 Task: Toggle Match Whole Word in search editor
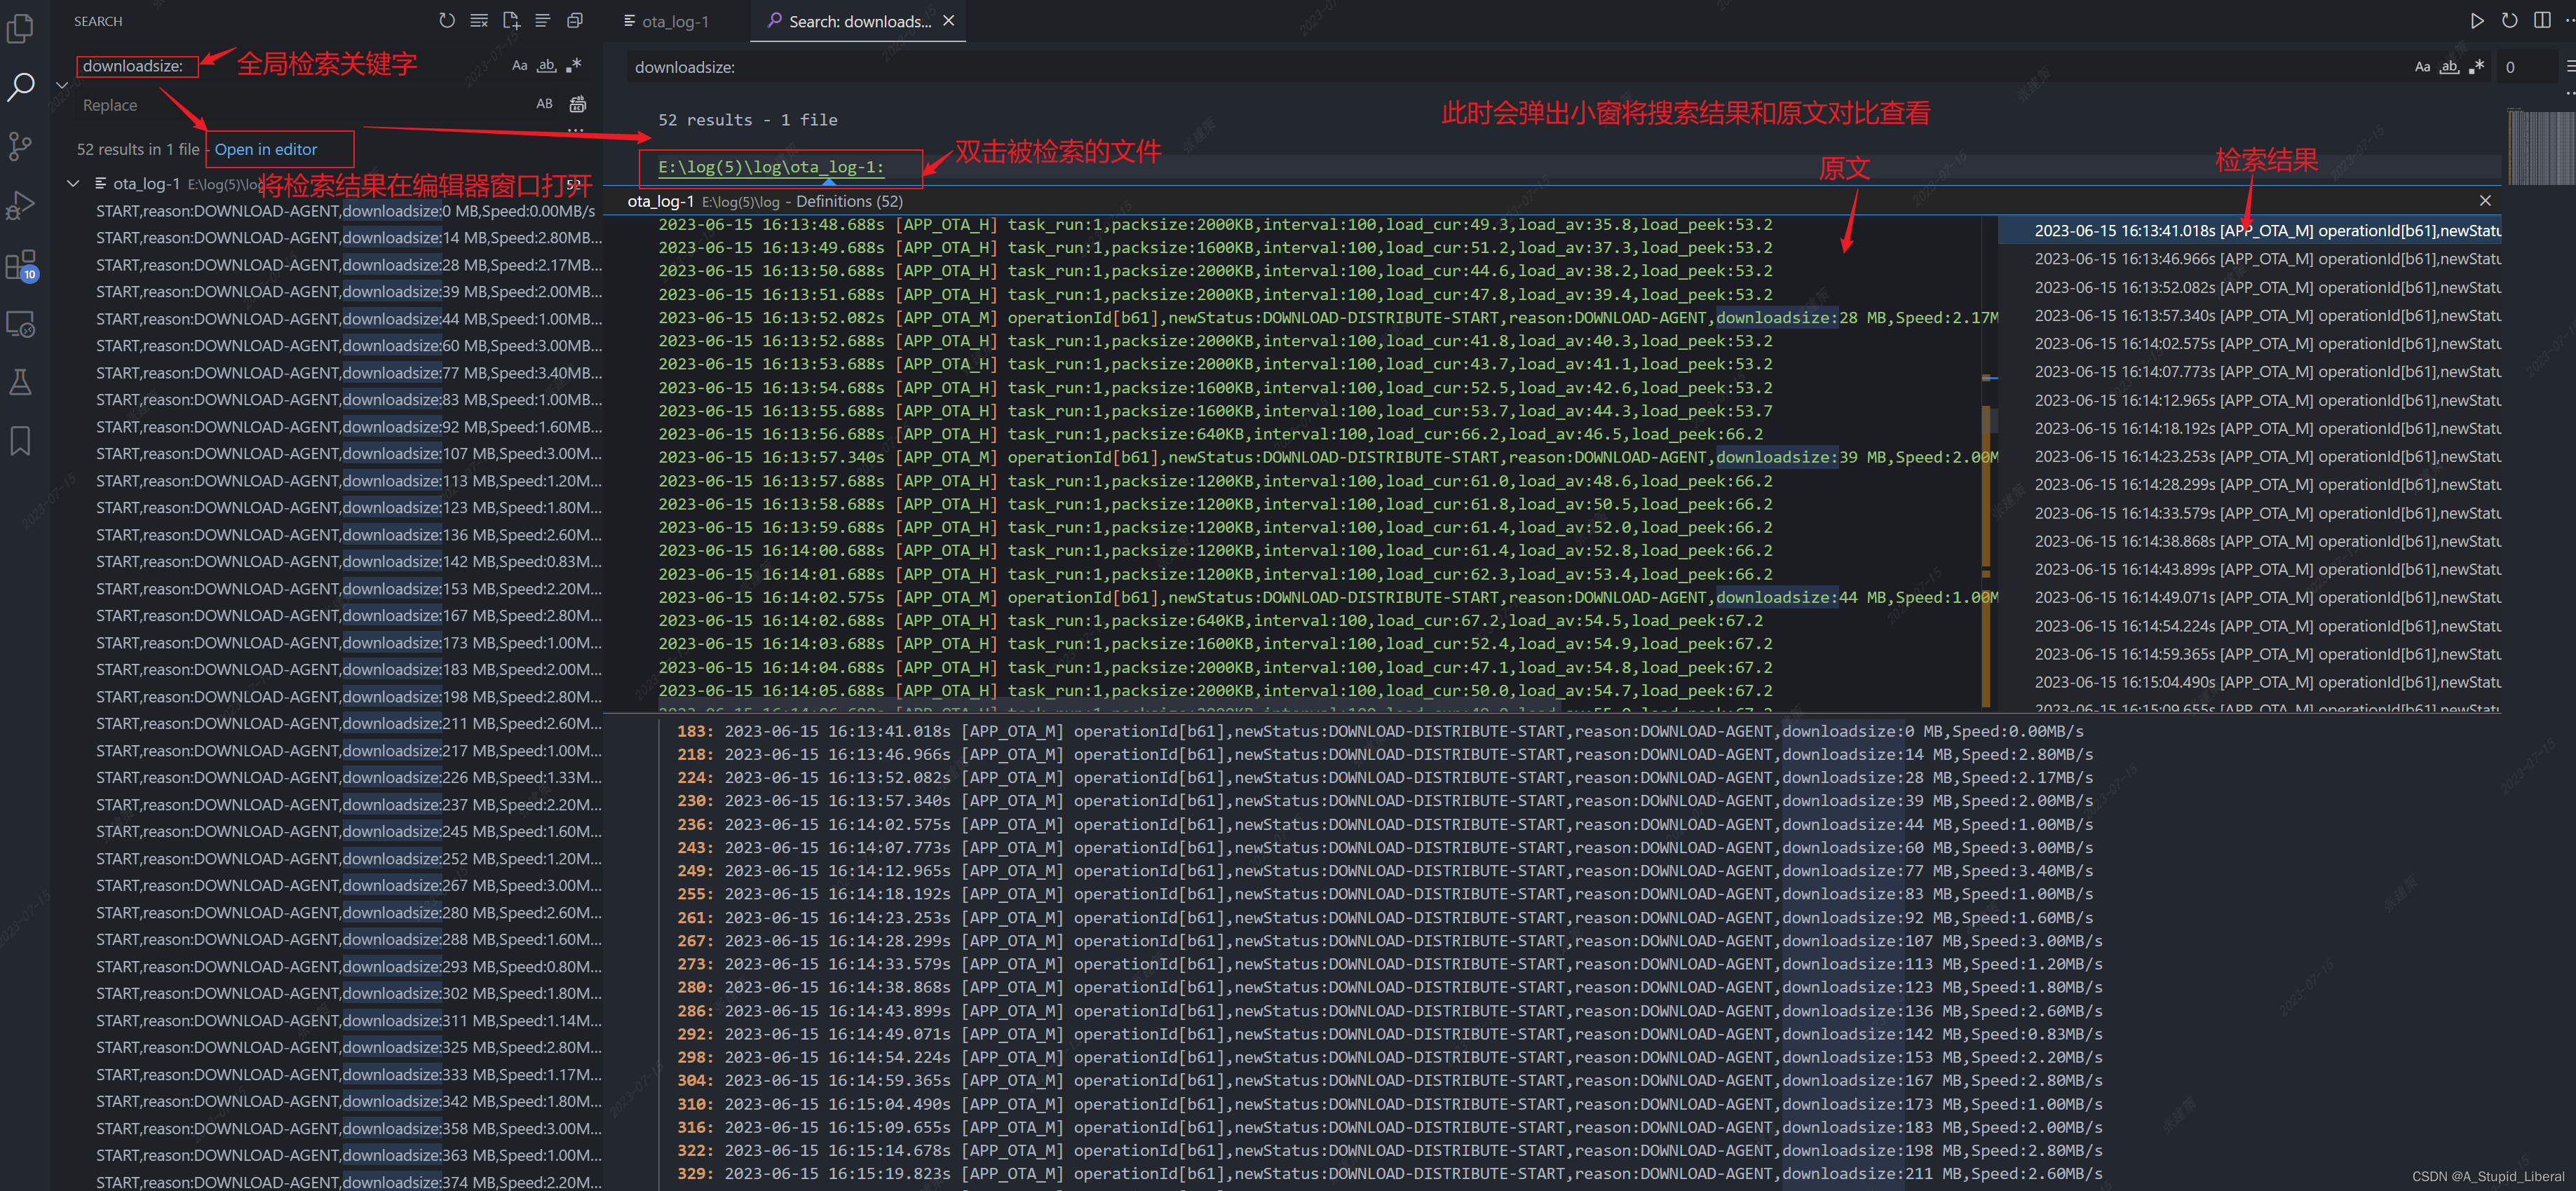click(2449, 67)
